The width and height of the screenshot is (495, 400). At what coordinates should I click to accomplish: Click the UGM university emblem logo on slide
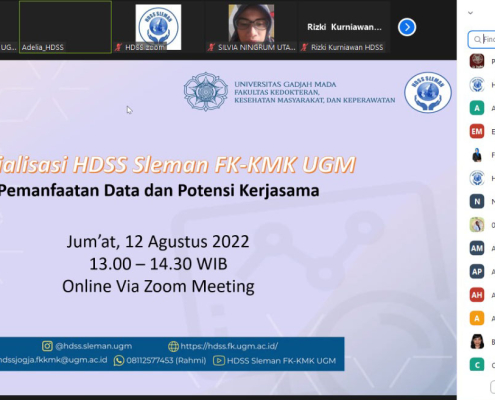pos(206,92)
